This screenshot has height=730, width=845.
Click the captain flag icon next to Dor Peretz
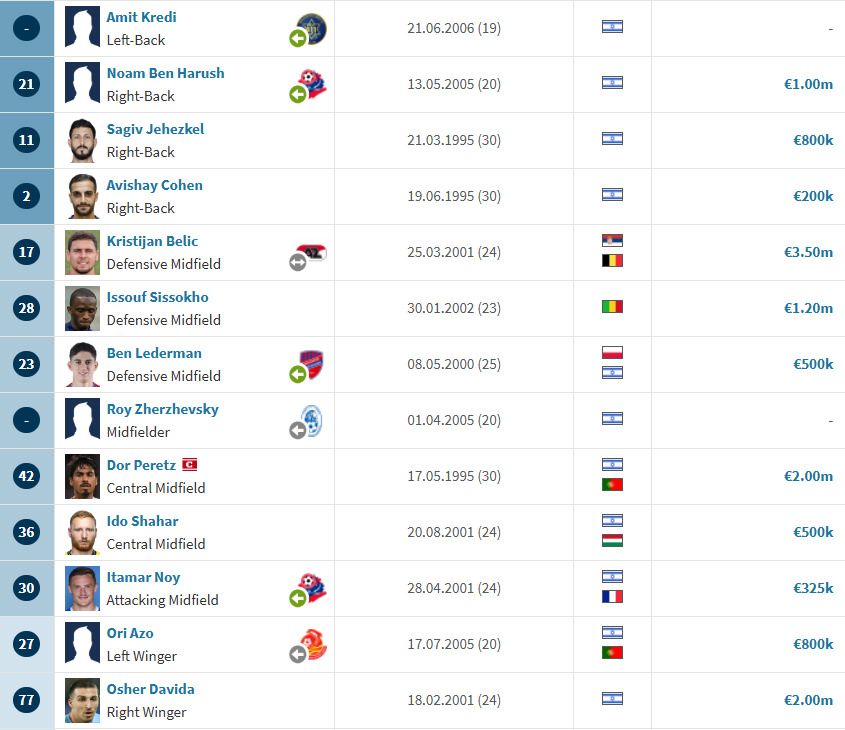pos(190,464)
